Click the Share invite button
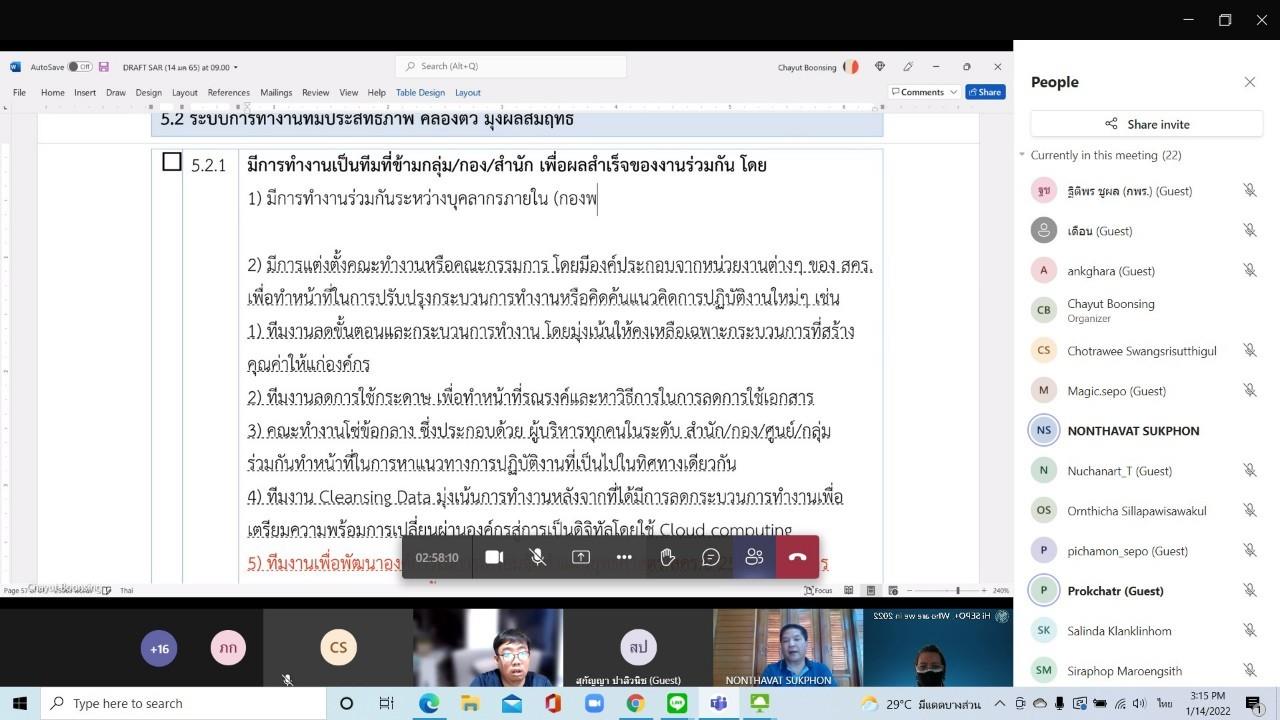 [1147, 124]
